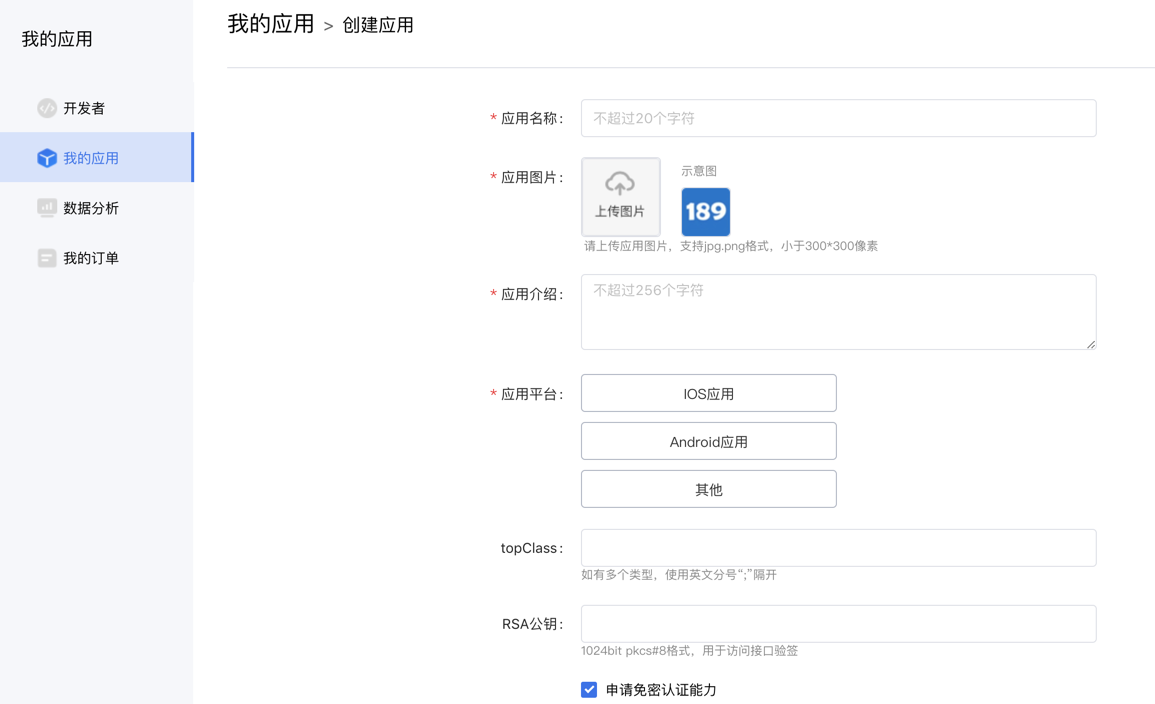Click inside the 应用介绍 text area

838,312
